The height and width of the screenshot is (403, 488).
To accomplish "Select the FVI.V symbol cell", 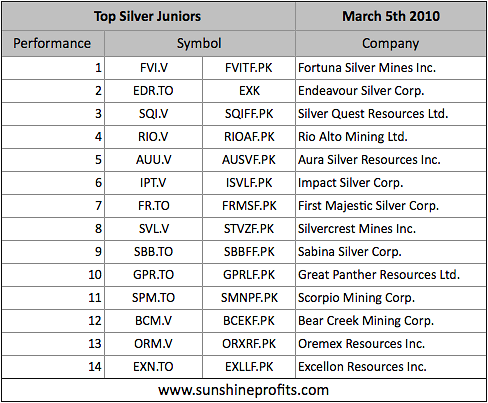I will [153, 68].
